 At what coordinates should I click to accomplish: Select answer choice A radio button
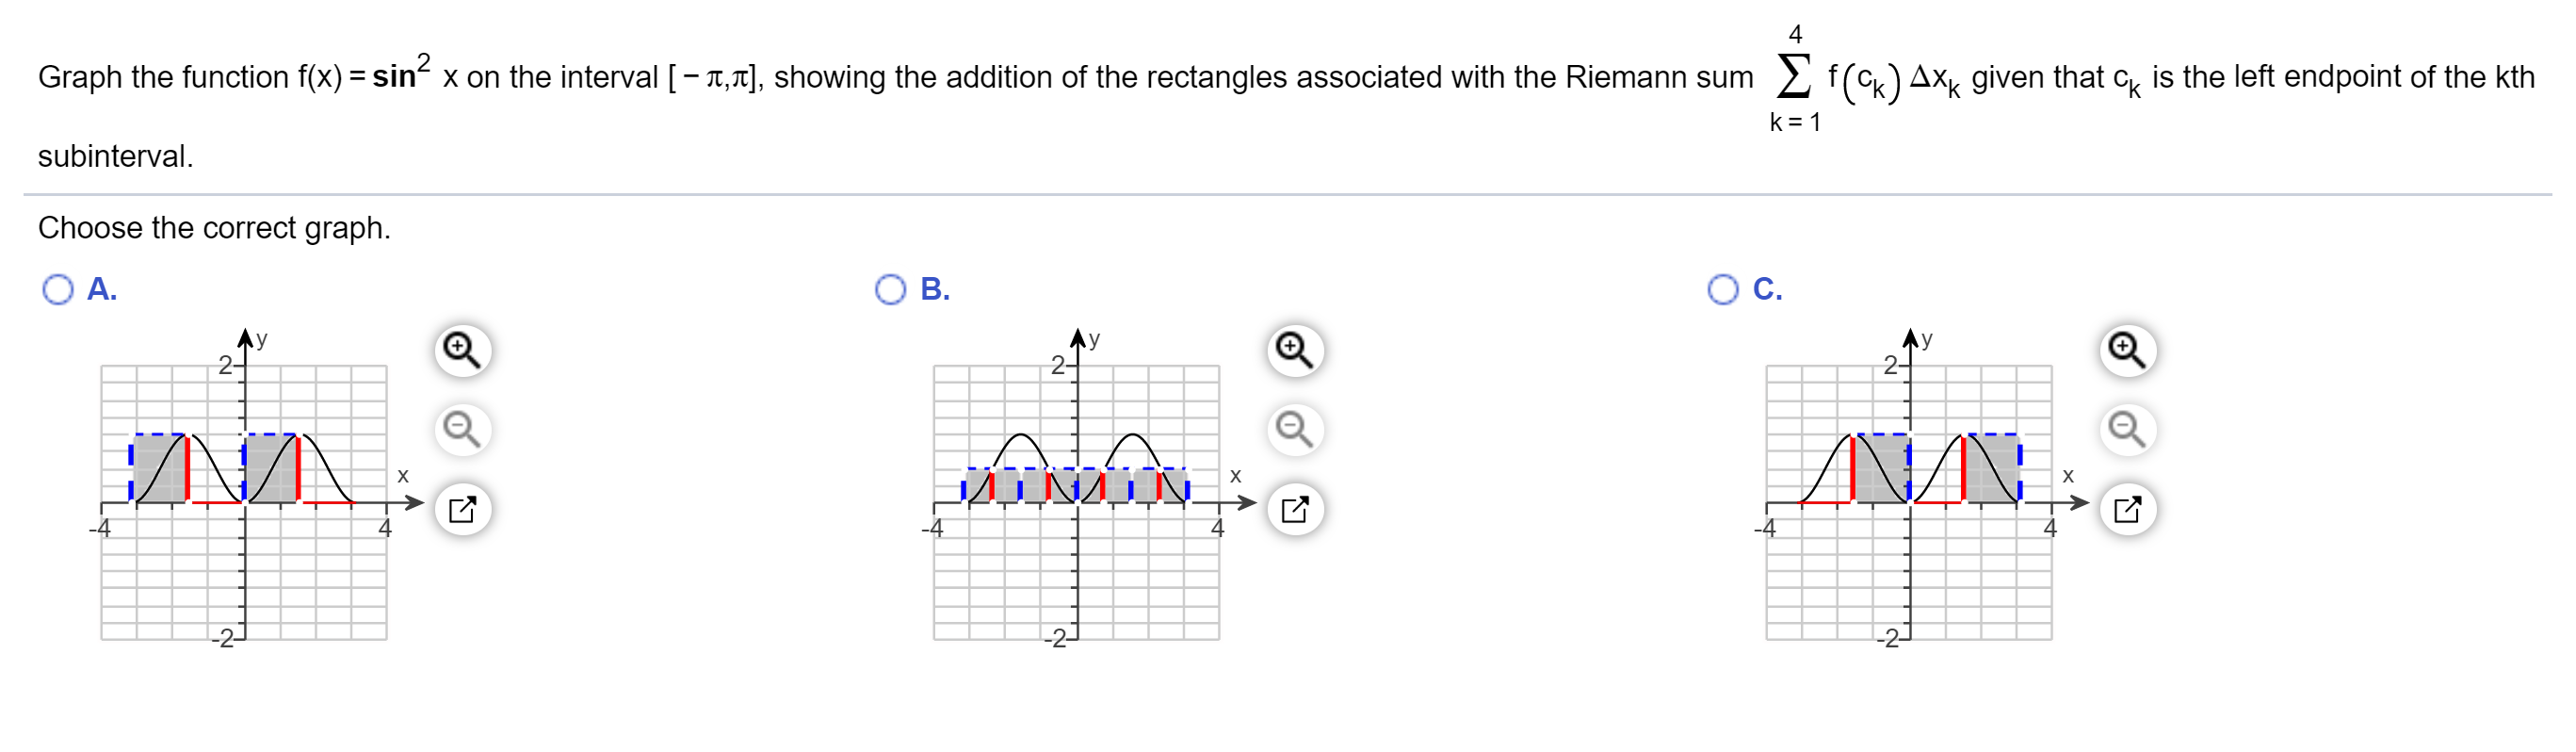(58, 291)
